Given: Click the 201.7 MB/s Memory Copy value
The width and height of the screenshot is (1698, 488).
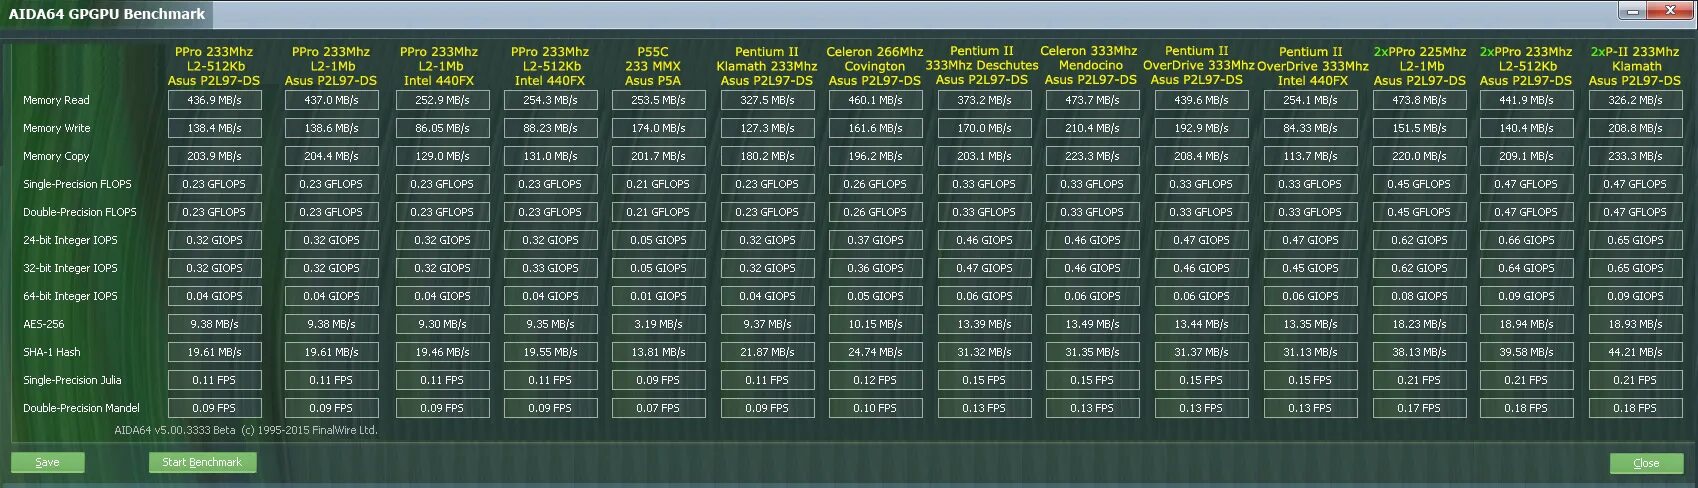Looking at the screenshot, I should point(658,156).
